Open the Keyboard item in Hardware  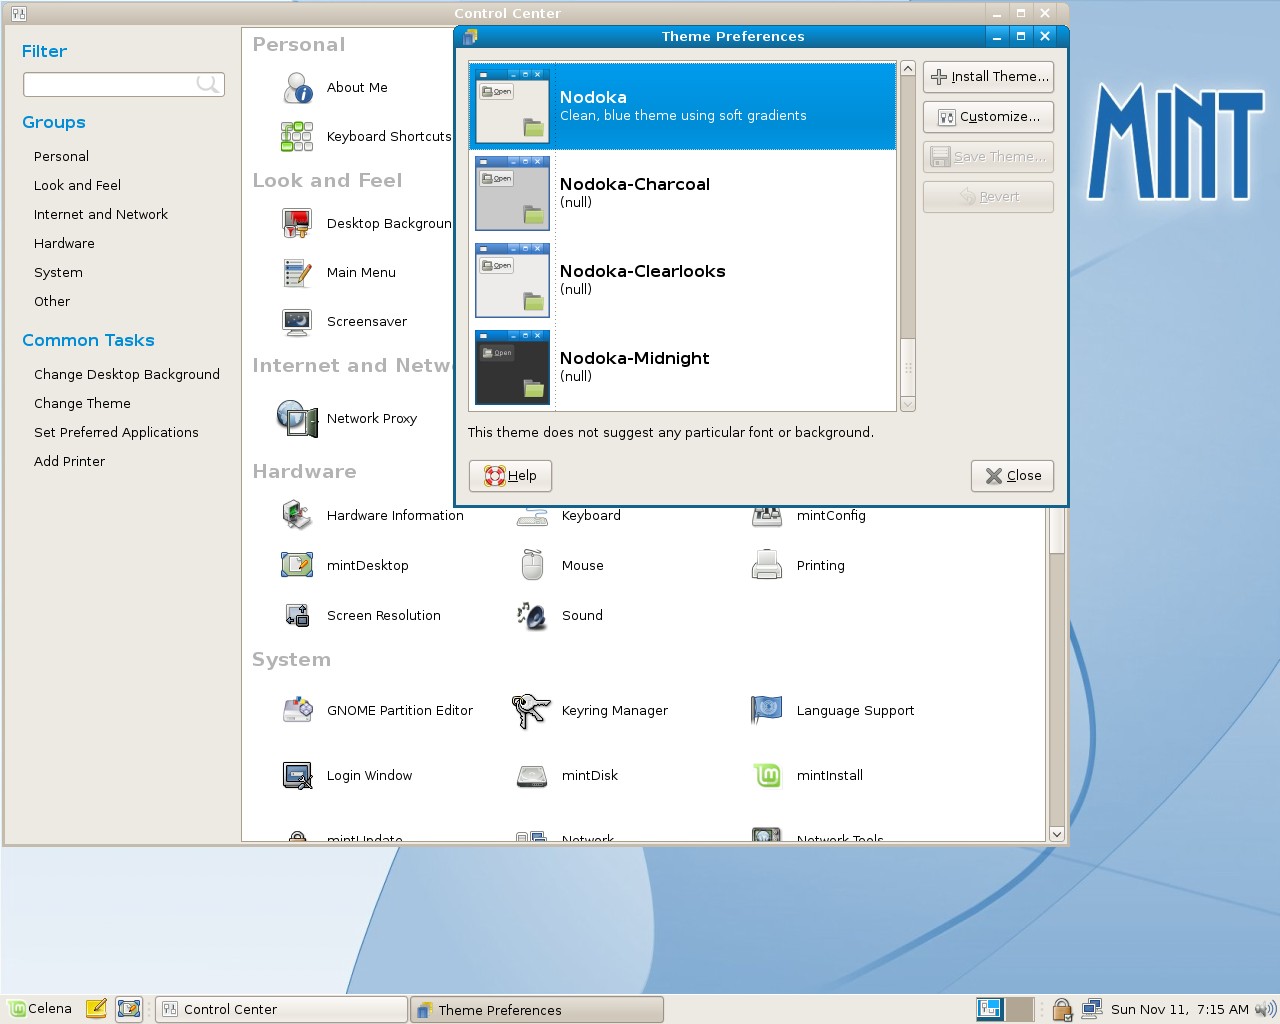pos(591,515)
